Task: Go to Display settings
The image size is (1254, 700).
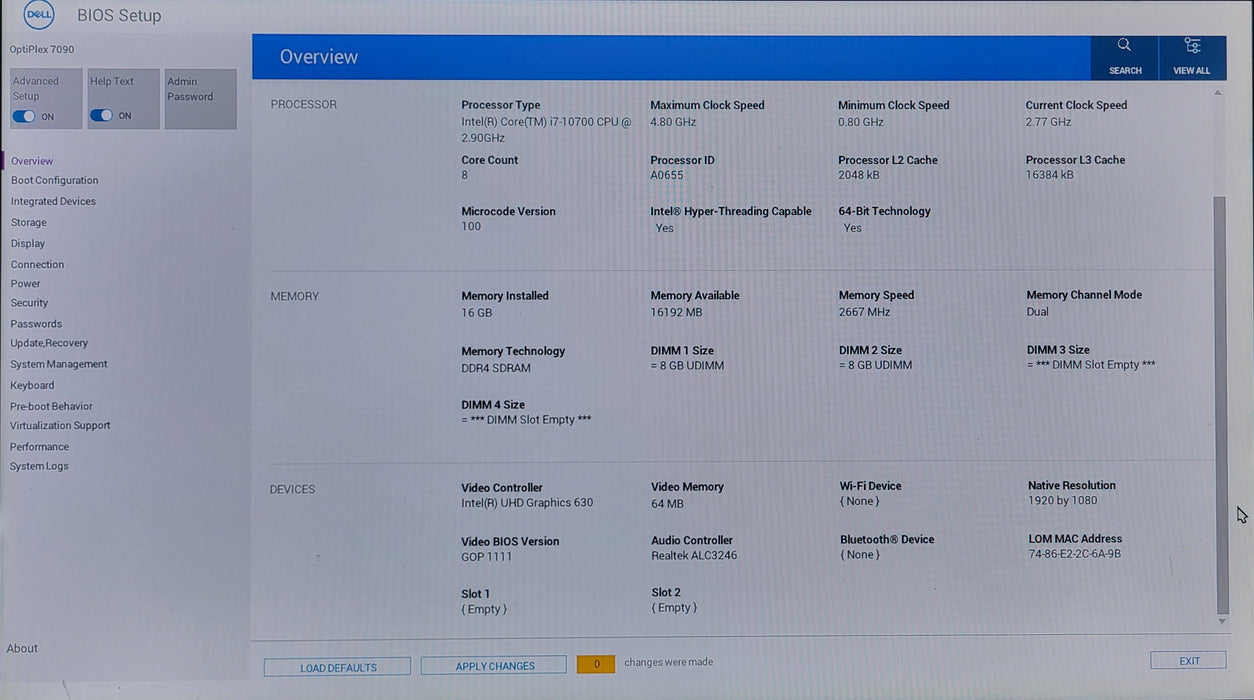Action: click(x=27, y=244)
